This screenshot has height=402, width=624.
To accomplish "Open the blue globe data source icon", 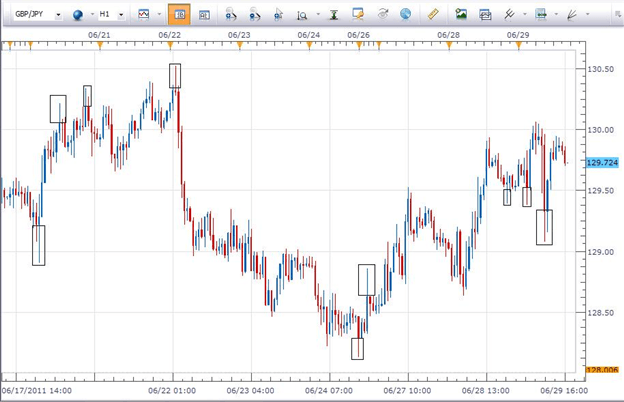I will coord(78,15).
